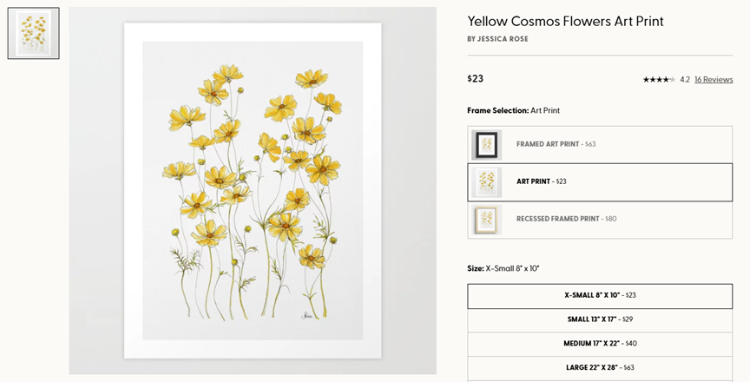Screen dimensions: 755x389
Task: Choose the Art Print $23 label
Action: 542,182
